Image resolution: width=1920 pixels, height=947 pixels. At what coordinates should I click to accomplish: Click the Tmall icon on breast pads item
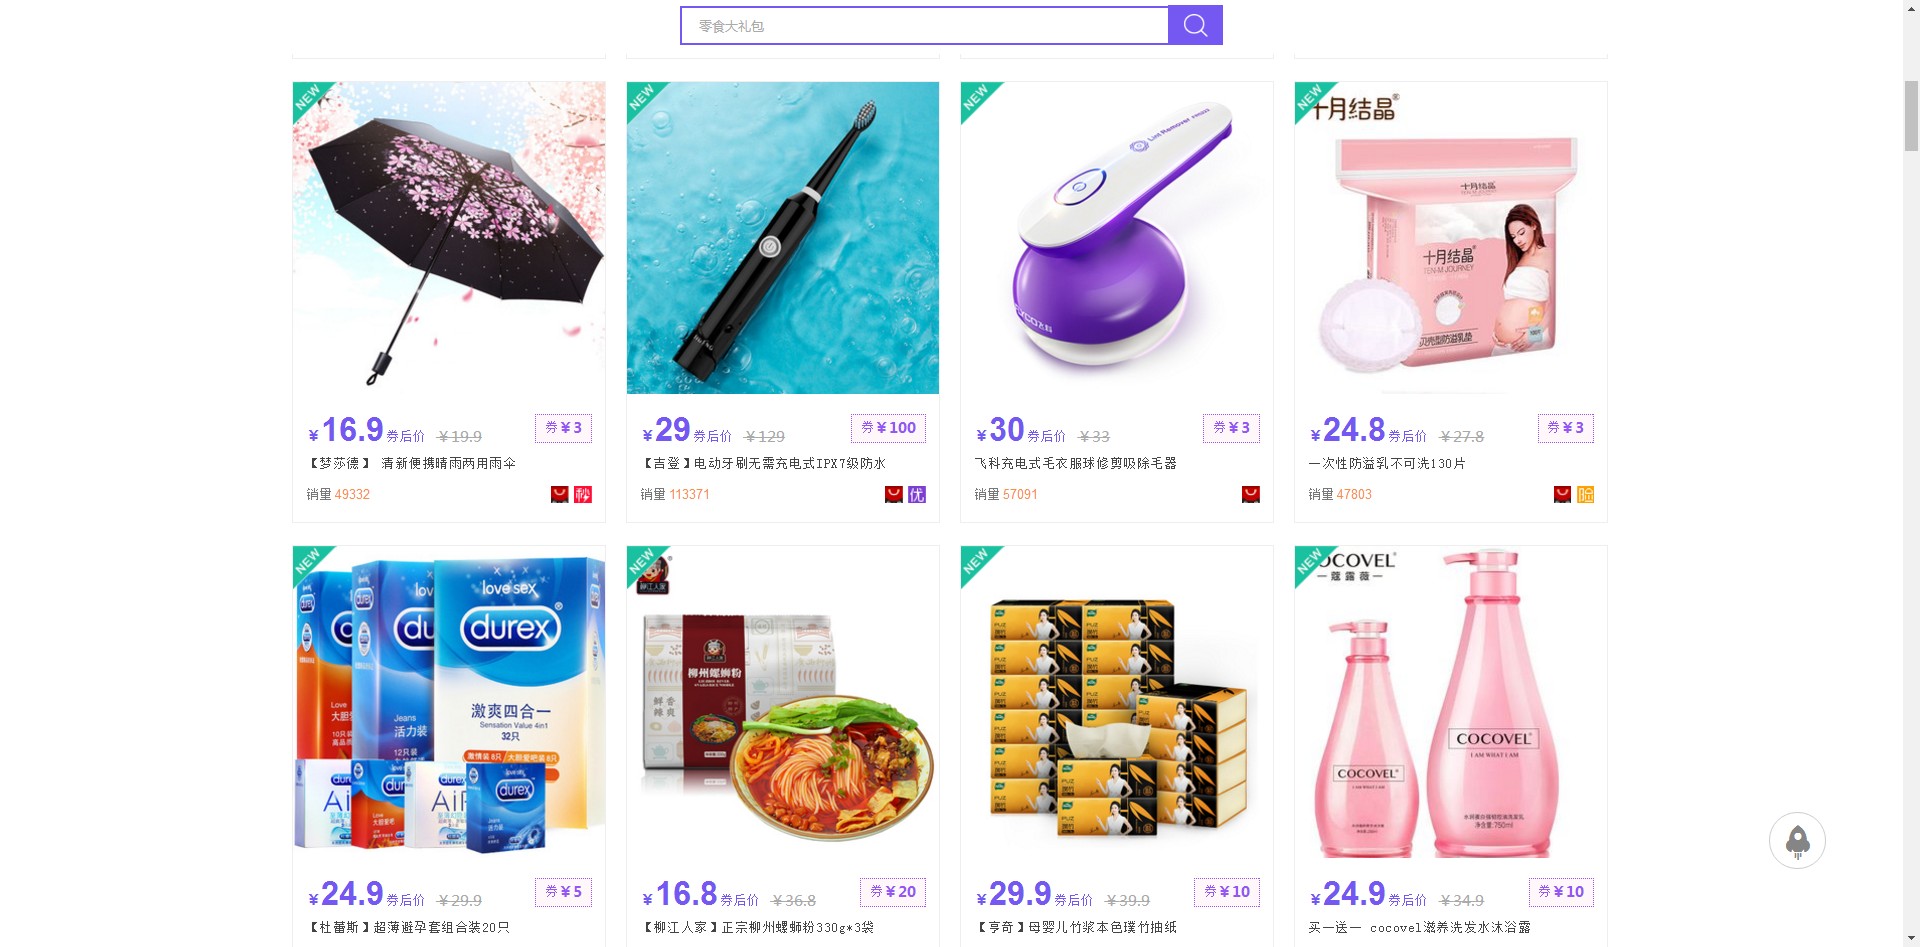point(1562,494)
